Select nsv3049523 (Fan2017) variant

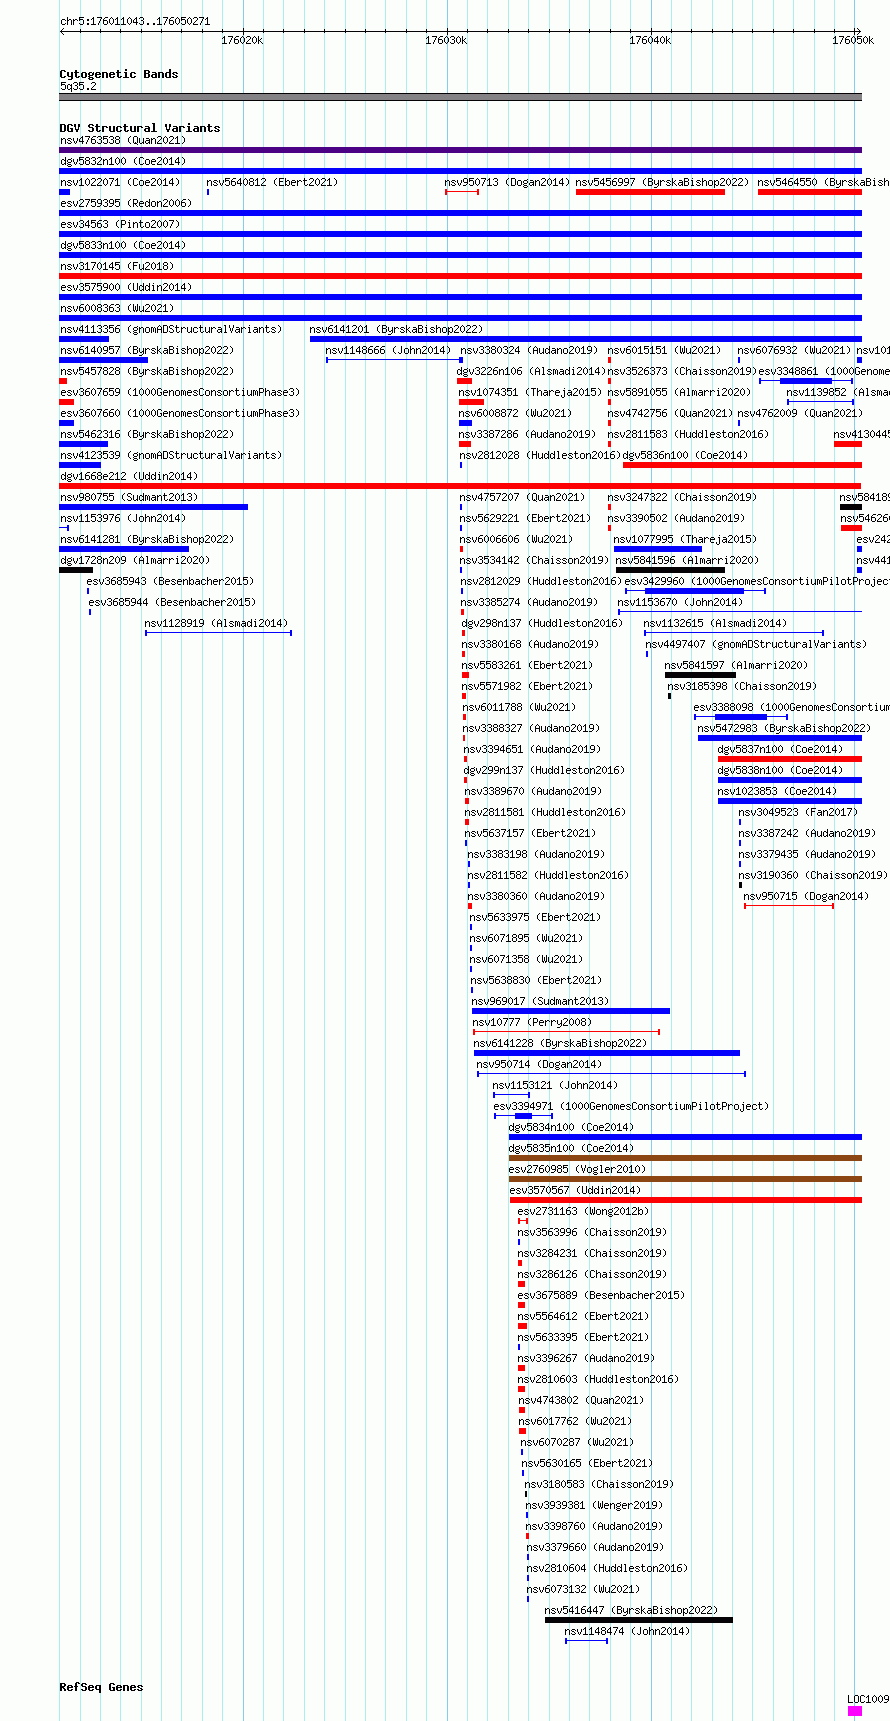pyautogui.click(x=798, y=812)
